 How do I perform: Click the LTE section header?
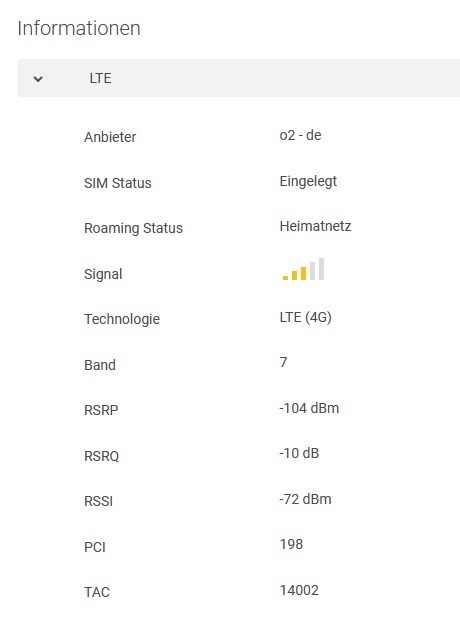(238, 78)
